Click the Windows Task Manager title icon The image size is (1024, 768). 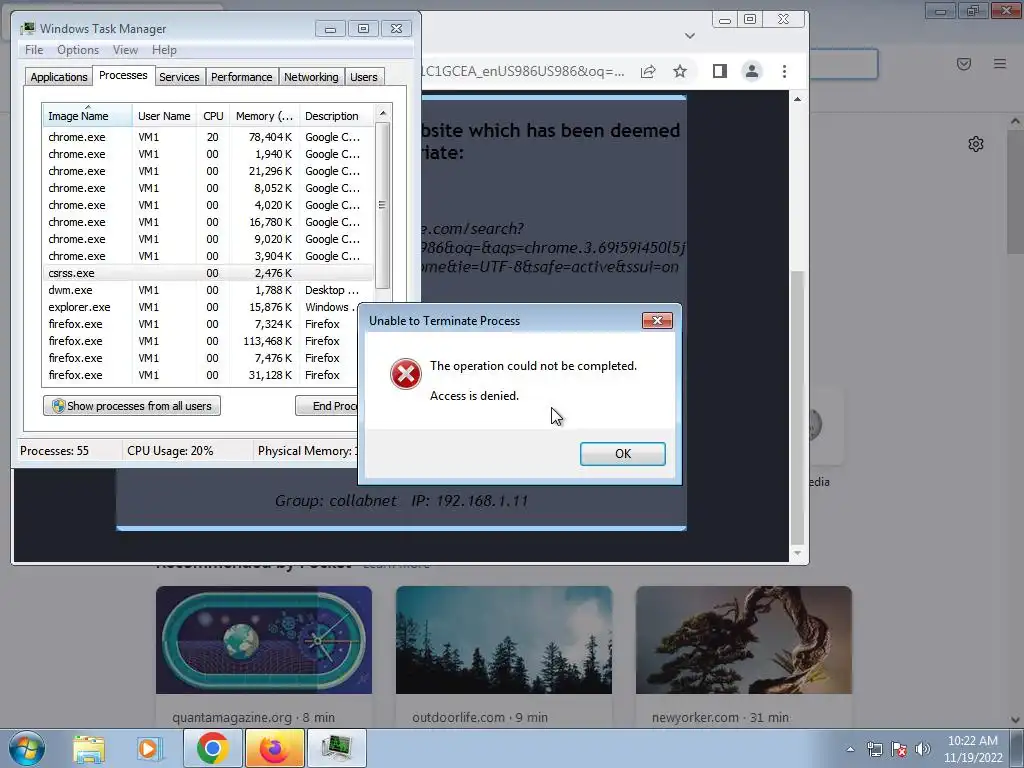27,29
